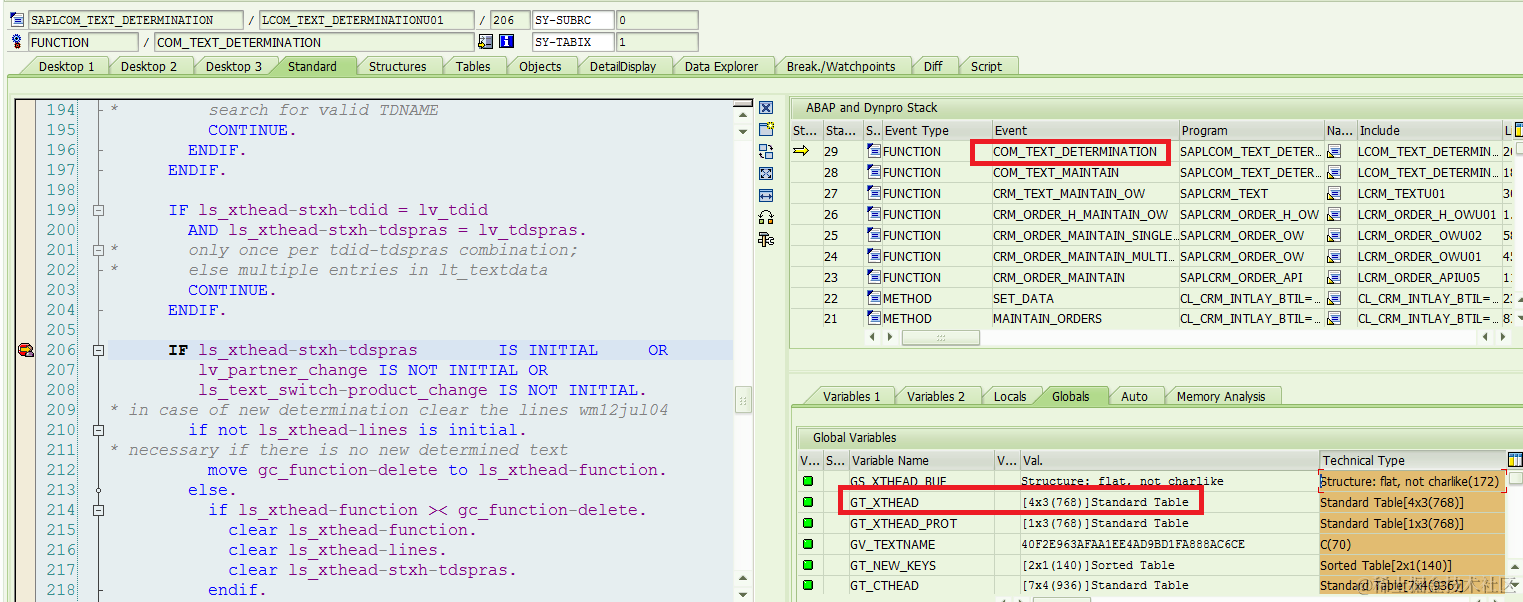Image resolution: width=1523 pixels, height=602 pixels.
Task: Open the Tables tab
Action: coord(473,66)
